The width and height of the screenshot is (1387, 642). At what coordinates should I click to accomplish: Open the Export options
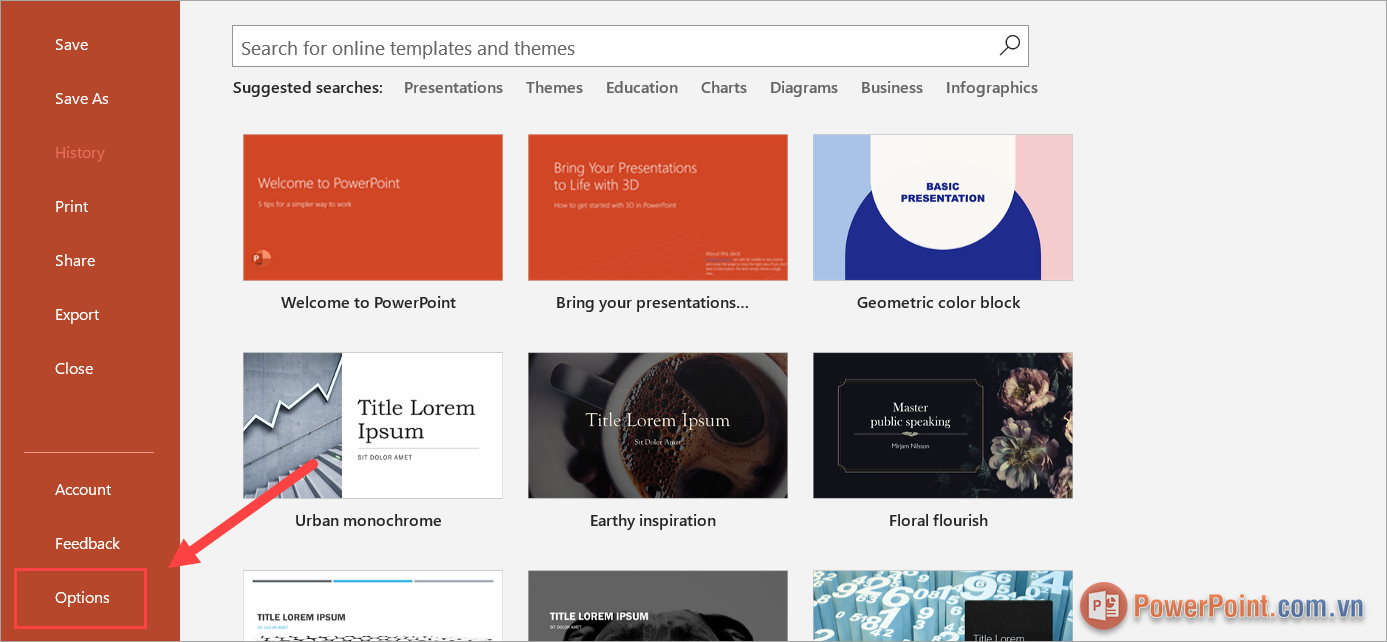point(77,314)
